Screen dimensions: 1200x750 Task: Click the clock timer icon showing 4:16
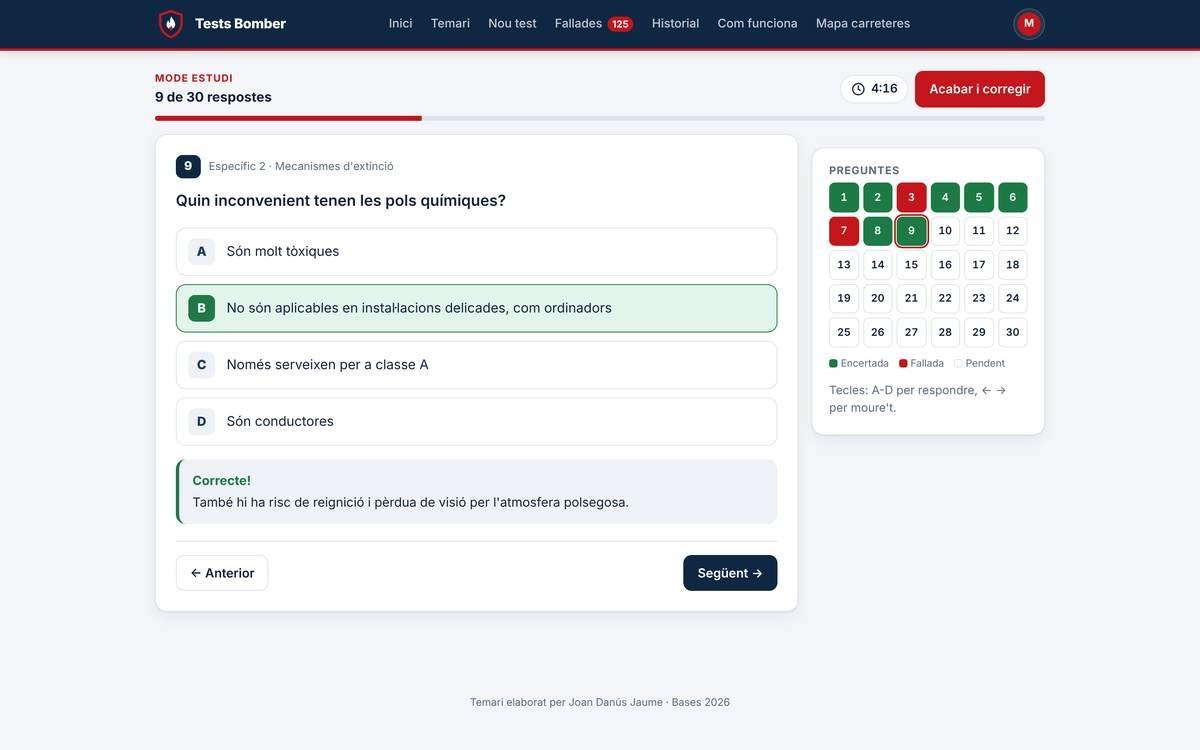(858, 89)
